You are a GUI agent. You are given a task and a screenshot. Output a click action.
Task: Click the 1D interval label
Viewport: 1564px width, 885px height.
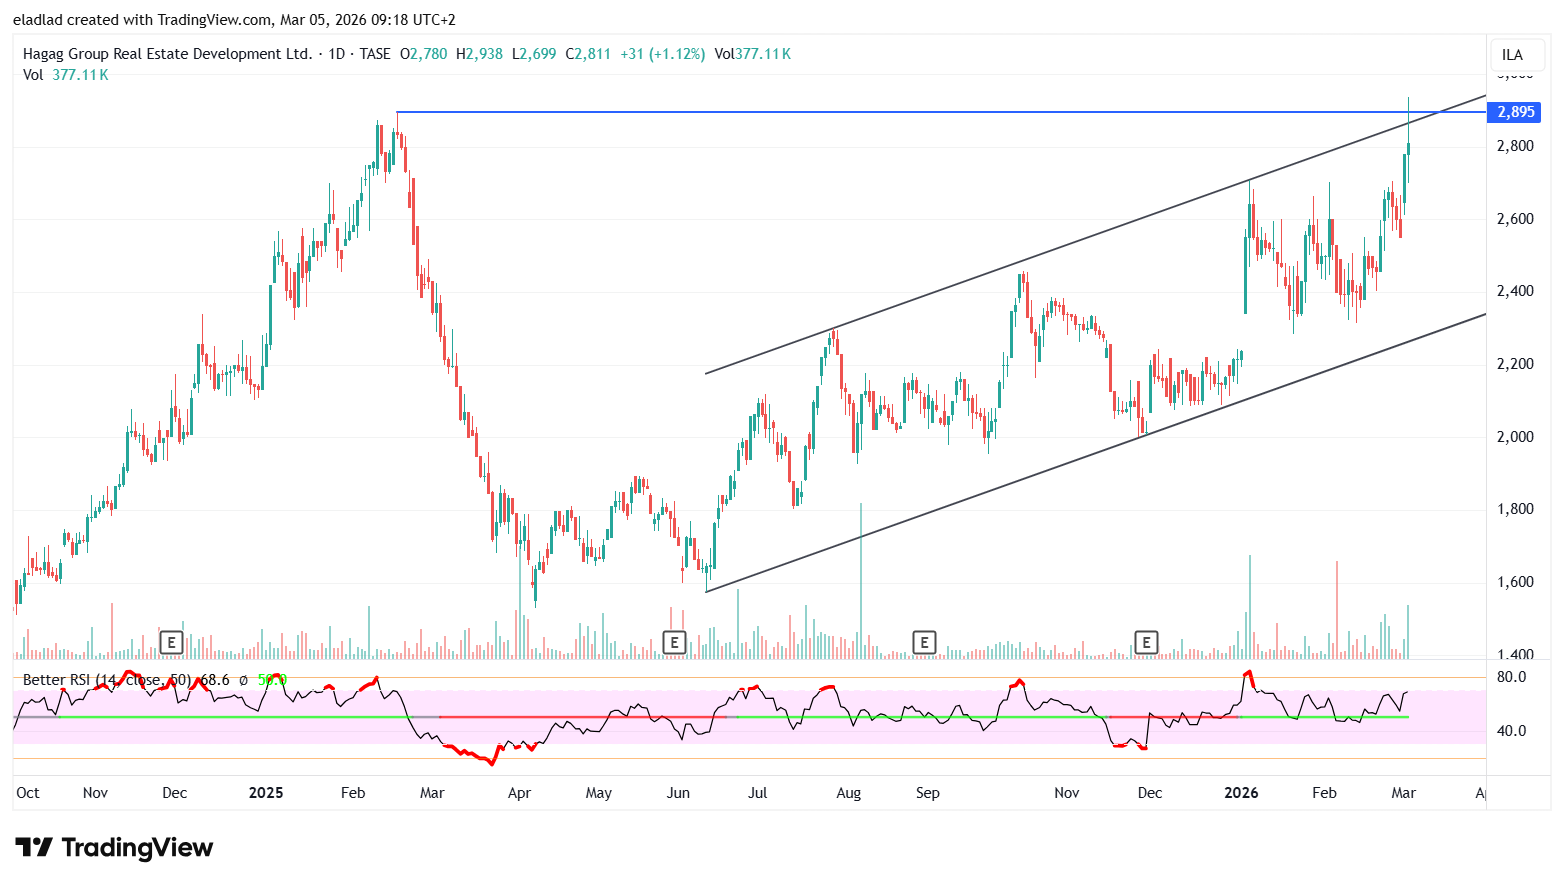pos(336,54)
